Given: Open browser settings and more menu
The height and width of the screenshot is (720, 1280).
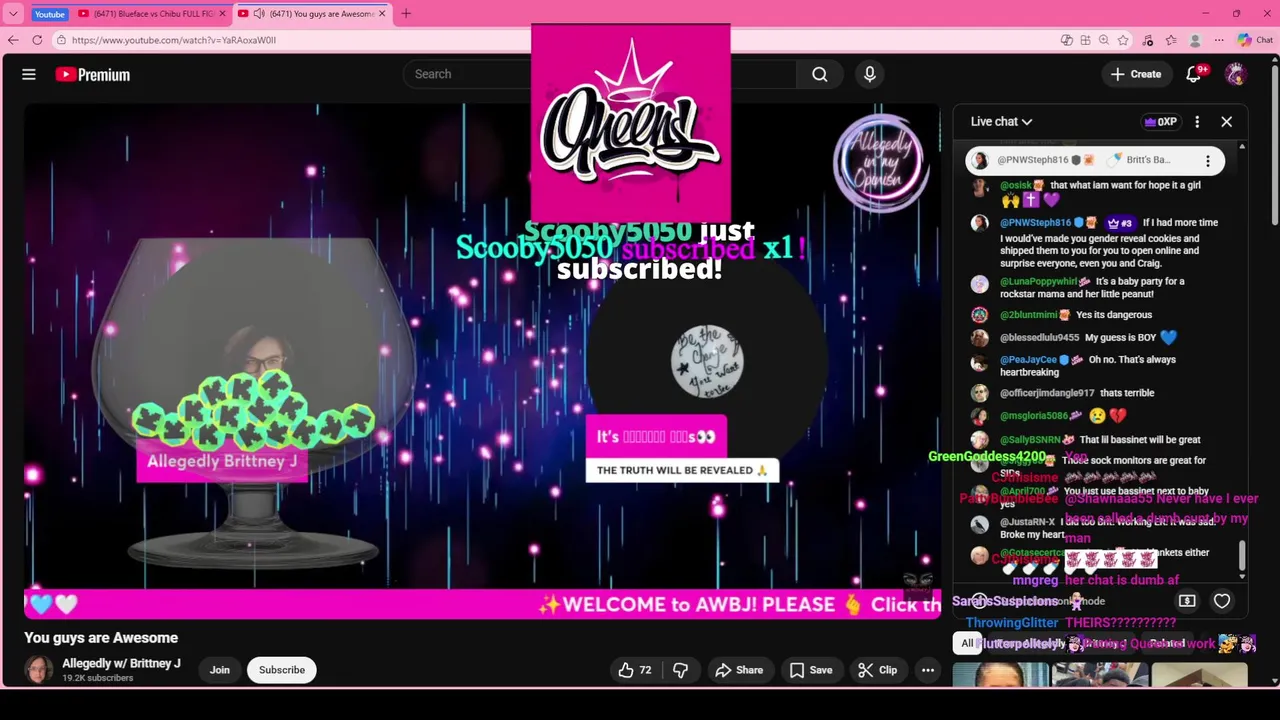Looking at the screenshot, I should (x=1219, y=40).
